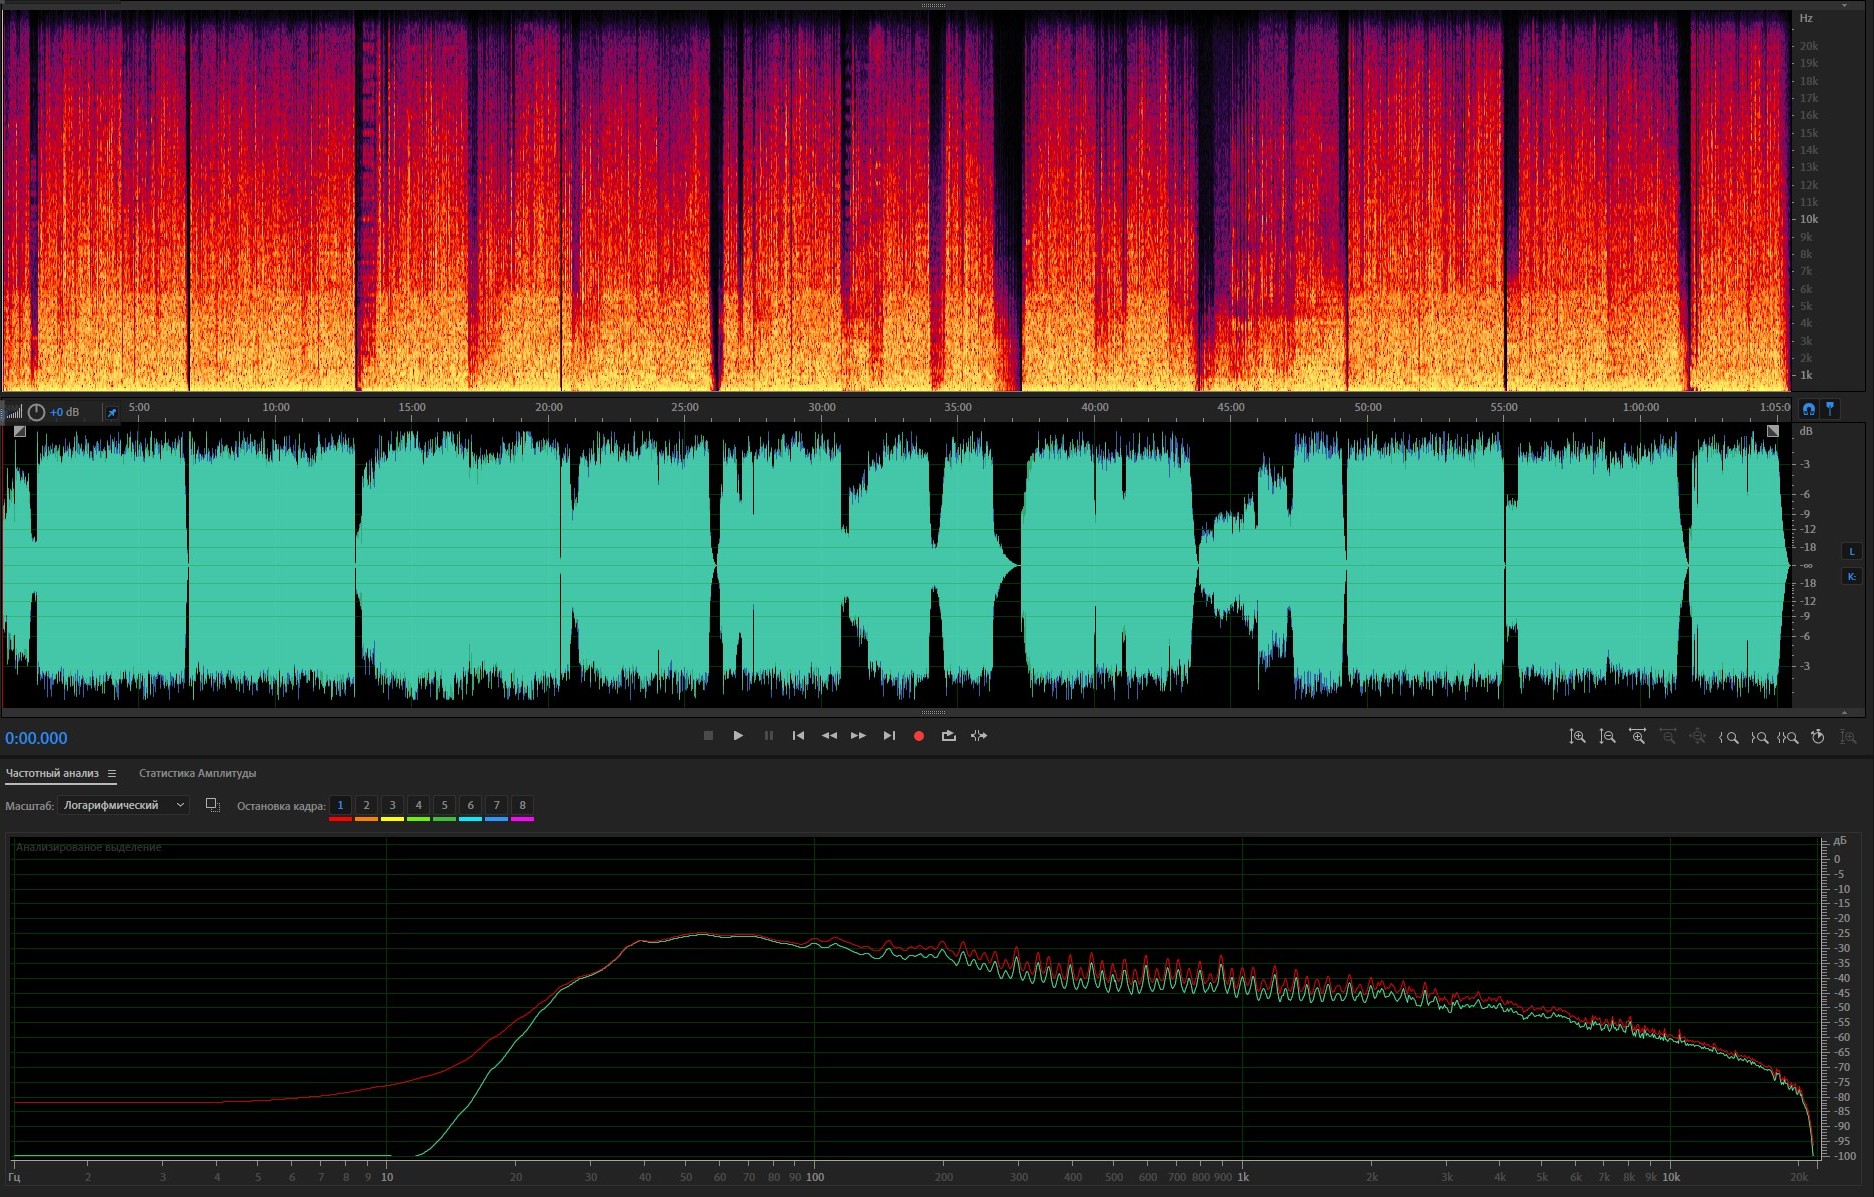Toggle left channel L button
1874x1197 pixels.
pyautogui.click(x=1851, y=551)
